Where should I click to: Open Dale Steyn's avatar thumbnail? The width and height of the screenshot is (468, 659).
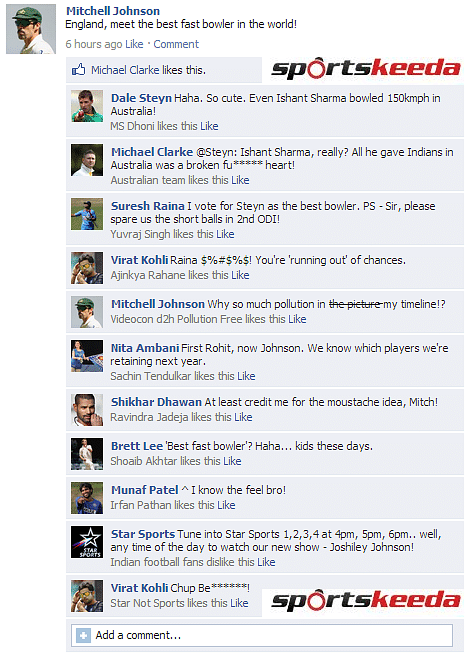(87, 106)
